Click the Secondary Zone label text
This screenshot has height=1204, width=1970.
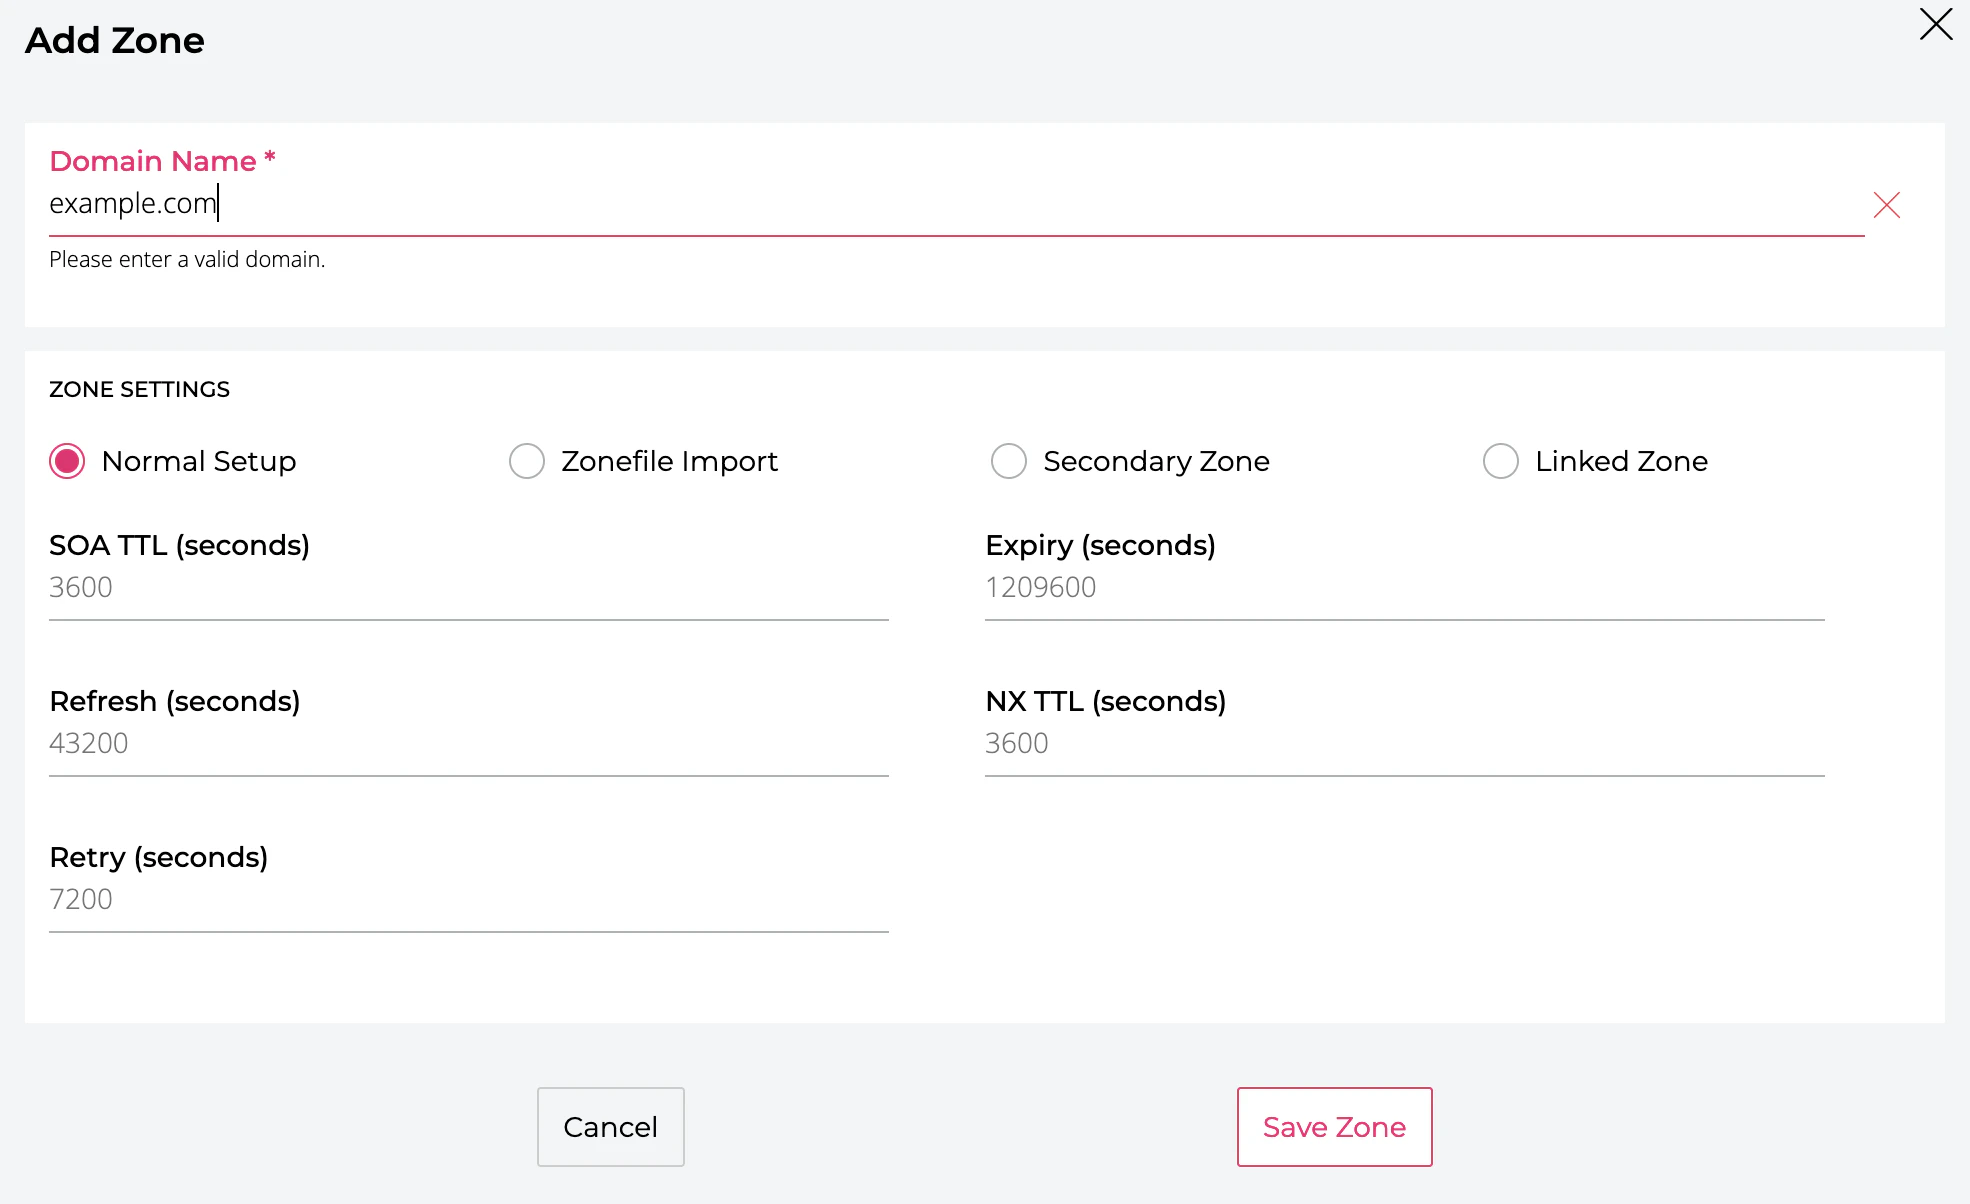[x=1156, y=461]
